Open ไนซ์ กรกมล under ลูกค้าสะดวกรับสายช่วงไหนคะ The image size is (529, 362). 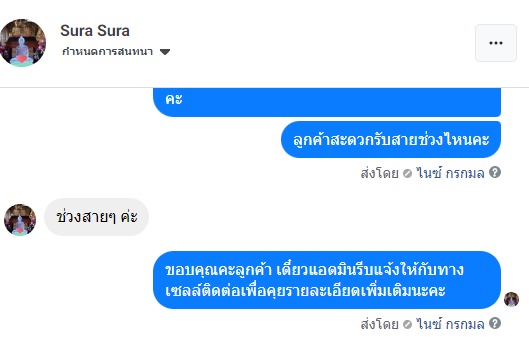pyautogui.click(x=450, y=173)
